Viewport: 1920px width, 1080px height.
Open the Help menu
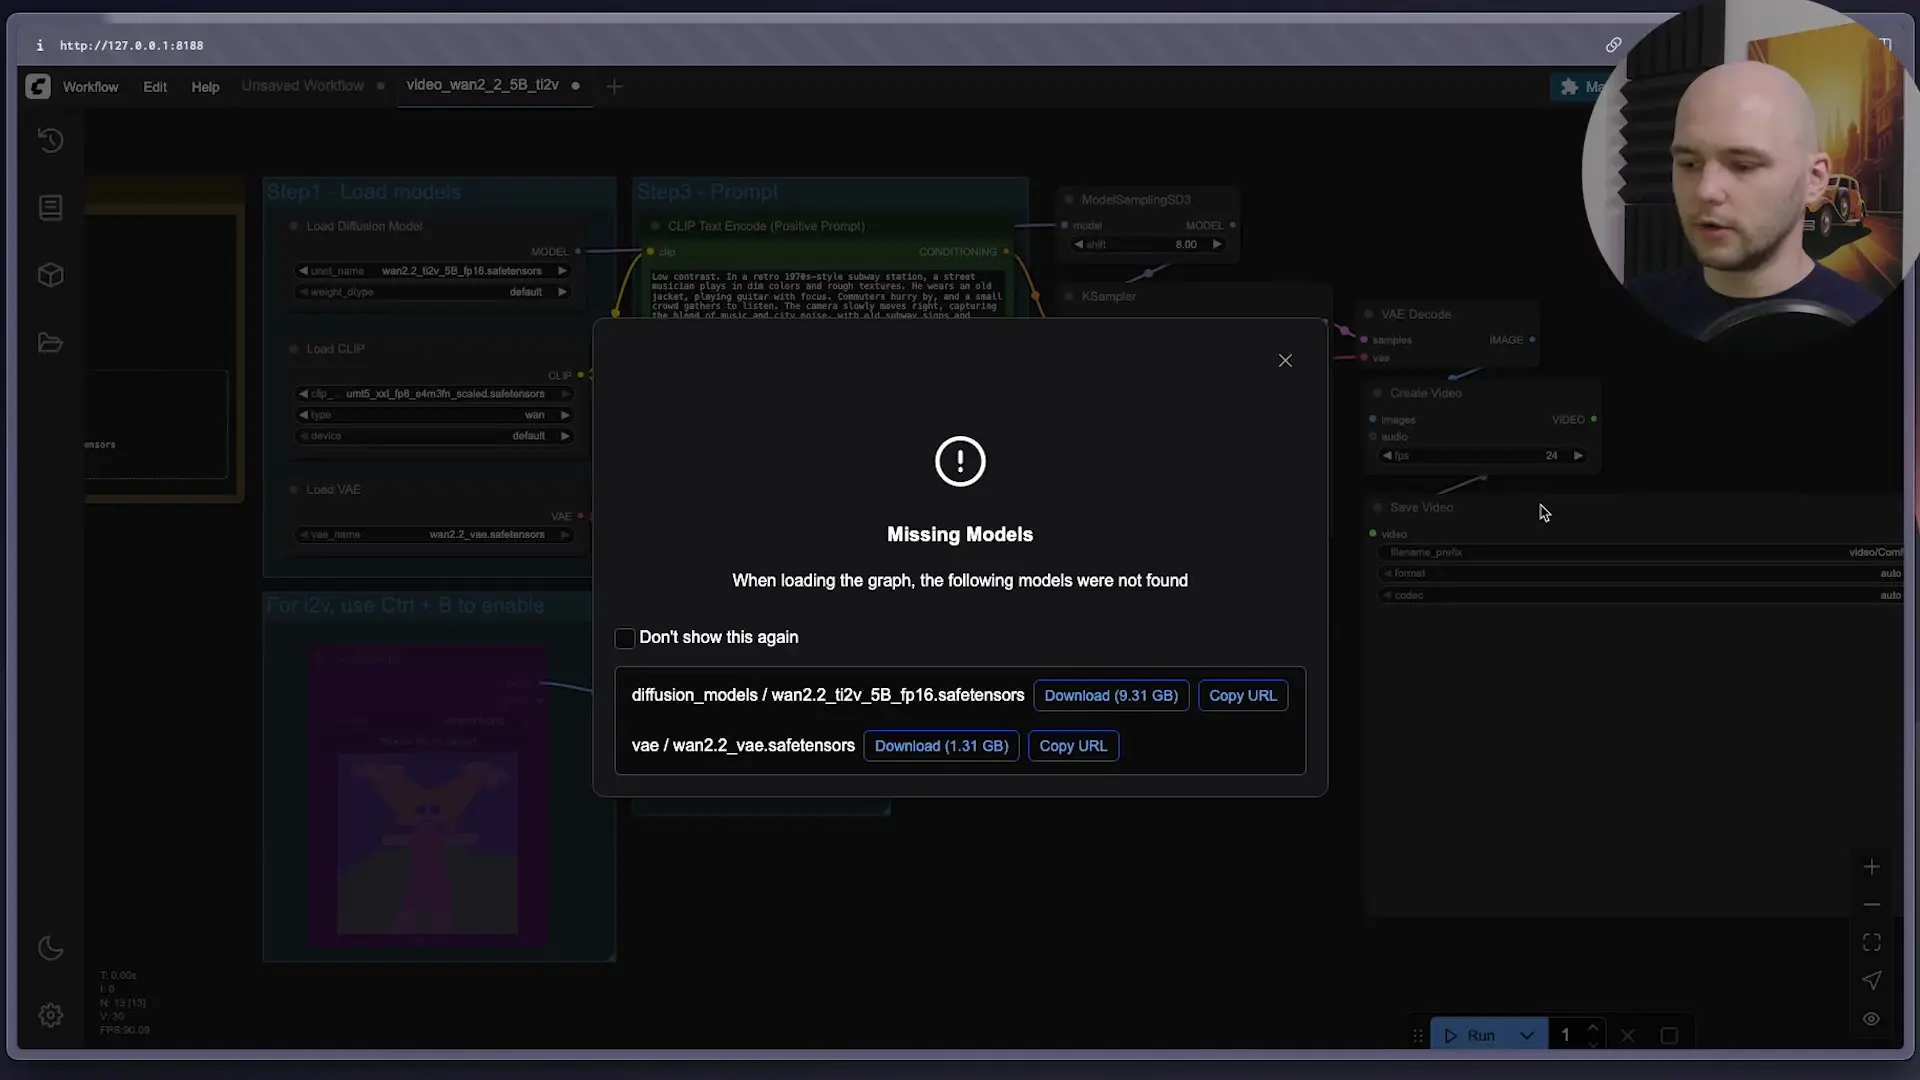click(x=205, y=87)
